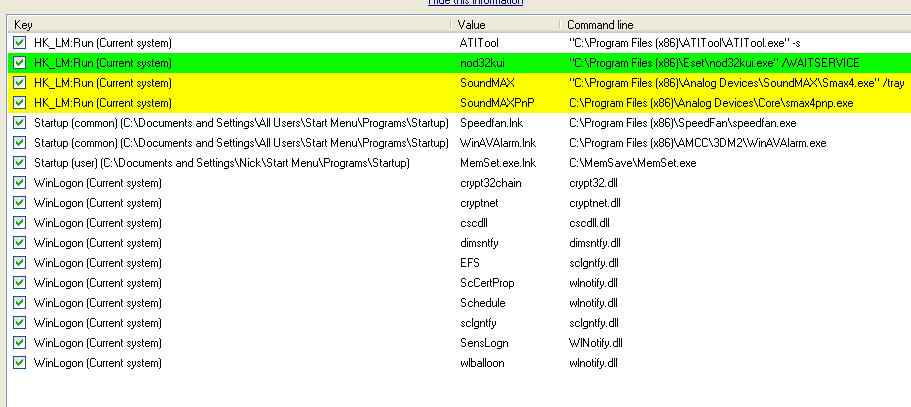The height and width of the screenshot is (407, 911).
Task: Toggle the cryptnet WinLogon checkbox
Action: tap(20, 203)
